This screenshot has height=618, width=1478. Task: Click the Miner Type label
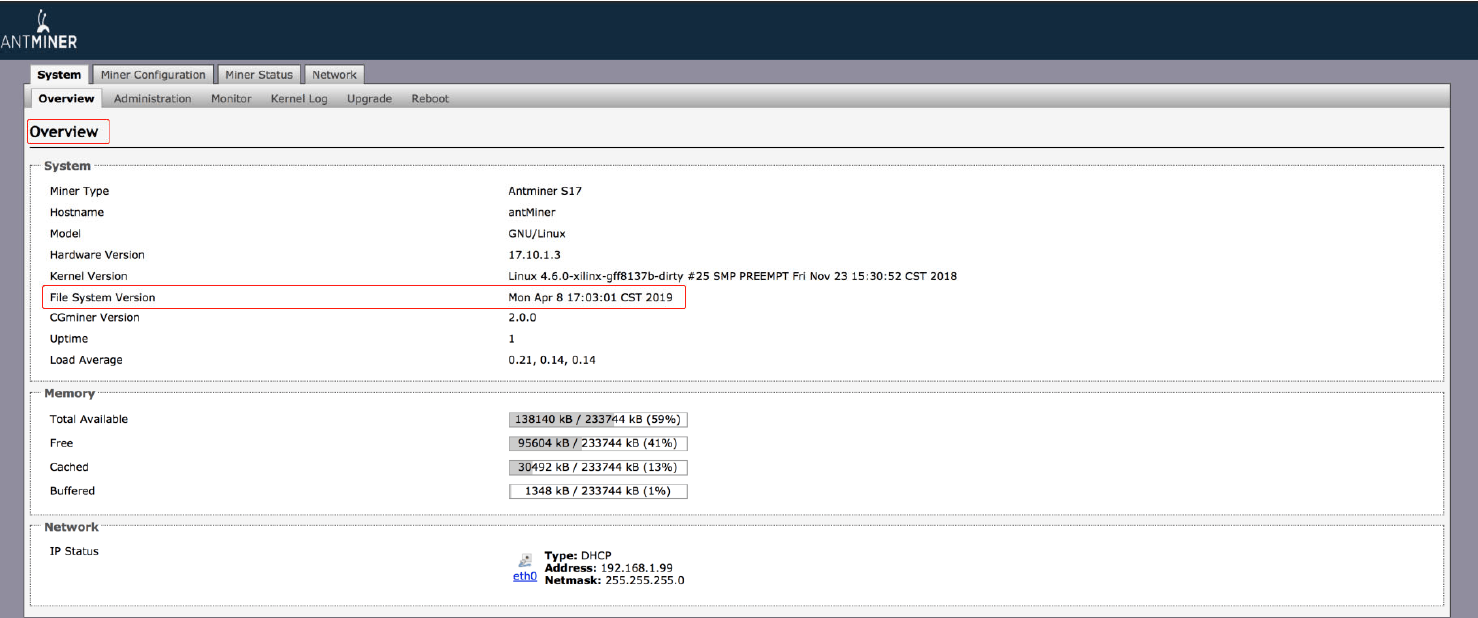click(80, 191)
